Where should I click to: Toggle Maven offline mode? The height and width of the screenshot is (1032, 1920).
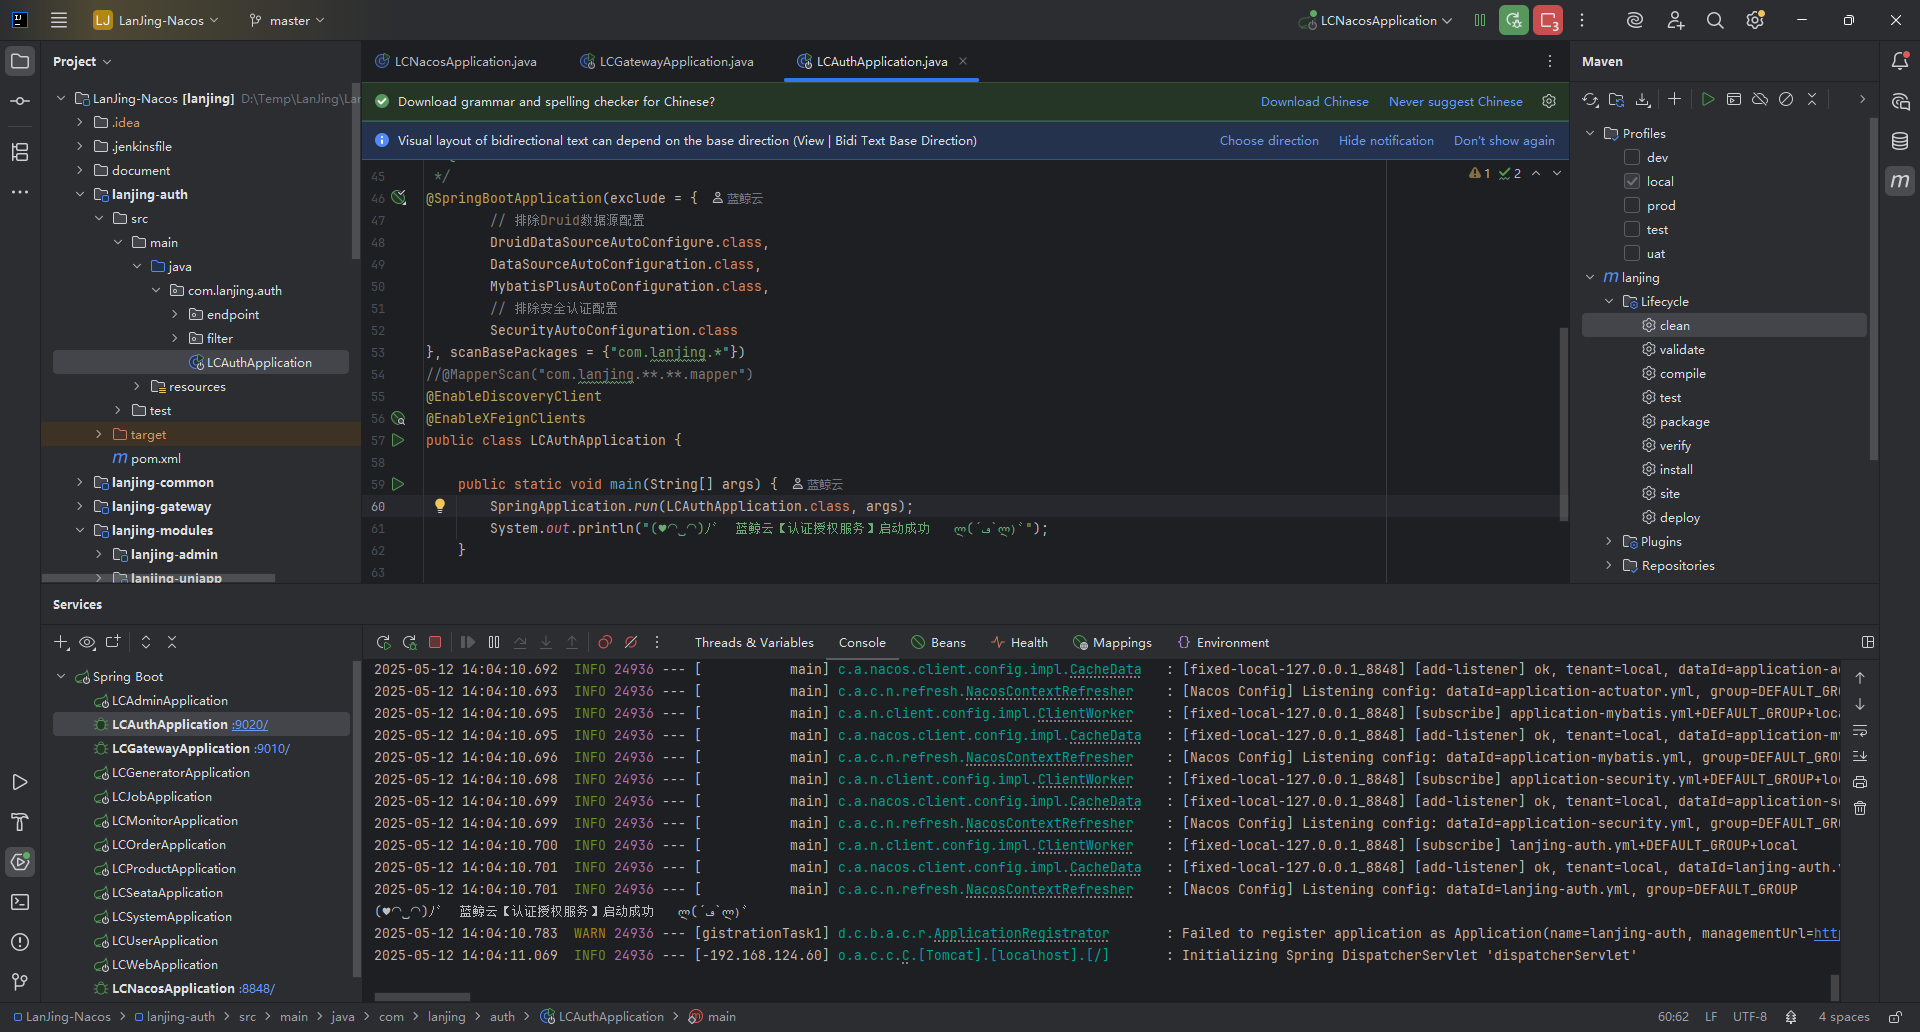coord(1760,99)
